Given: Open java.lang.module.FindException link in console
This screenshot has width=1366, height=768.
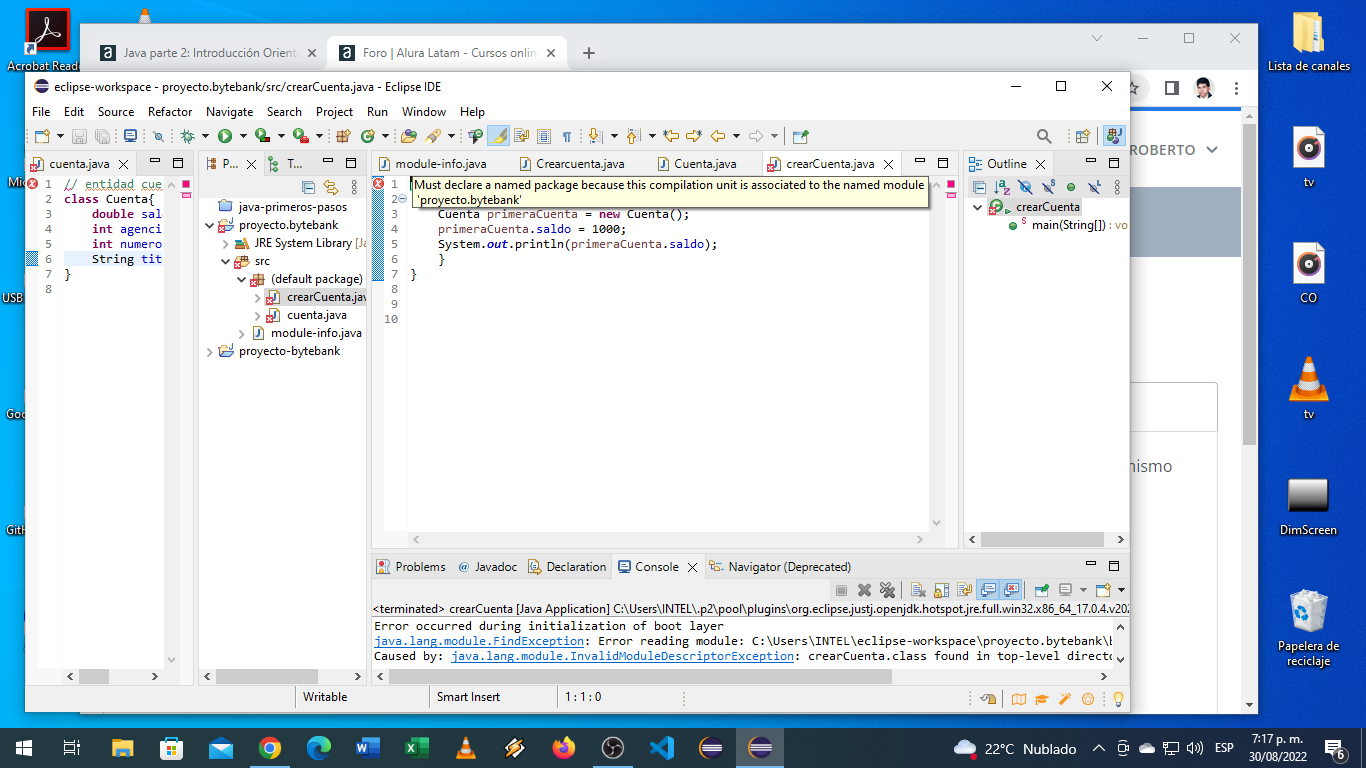Looking at the screenshot, I should point(478,641).
